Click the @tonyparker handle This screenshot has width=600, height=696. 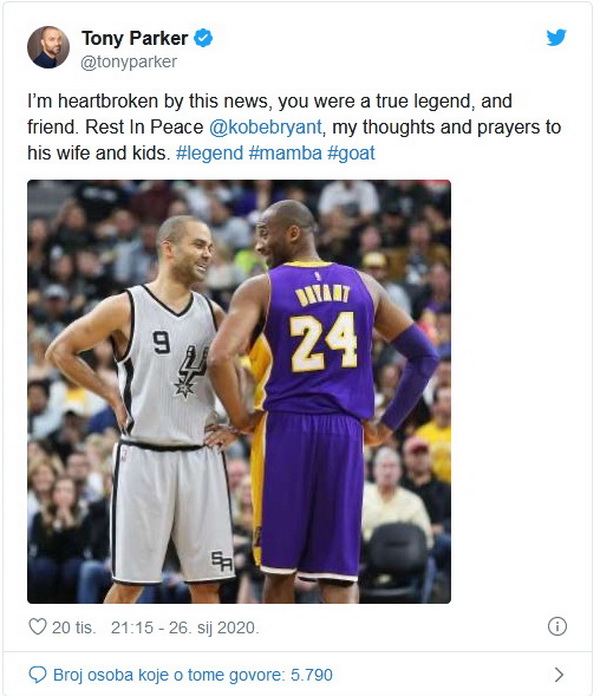[x=129, y=62]
